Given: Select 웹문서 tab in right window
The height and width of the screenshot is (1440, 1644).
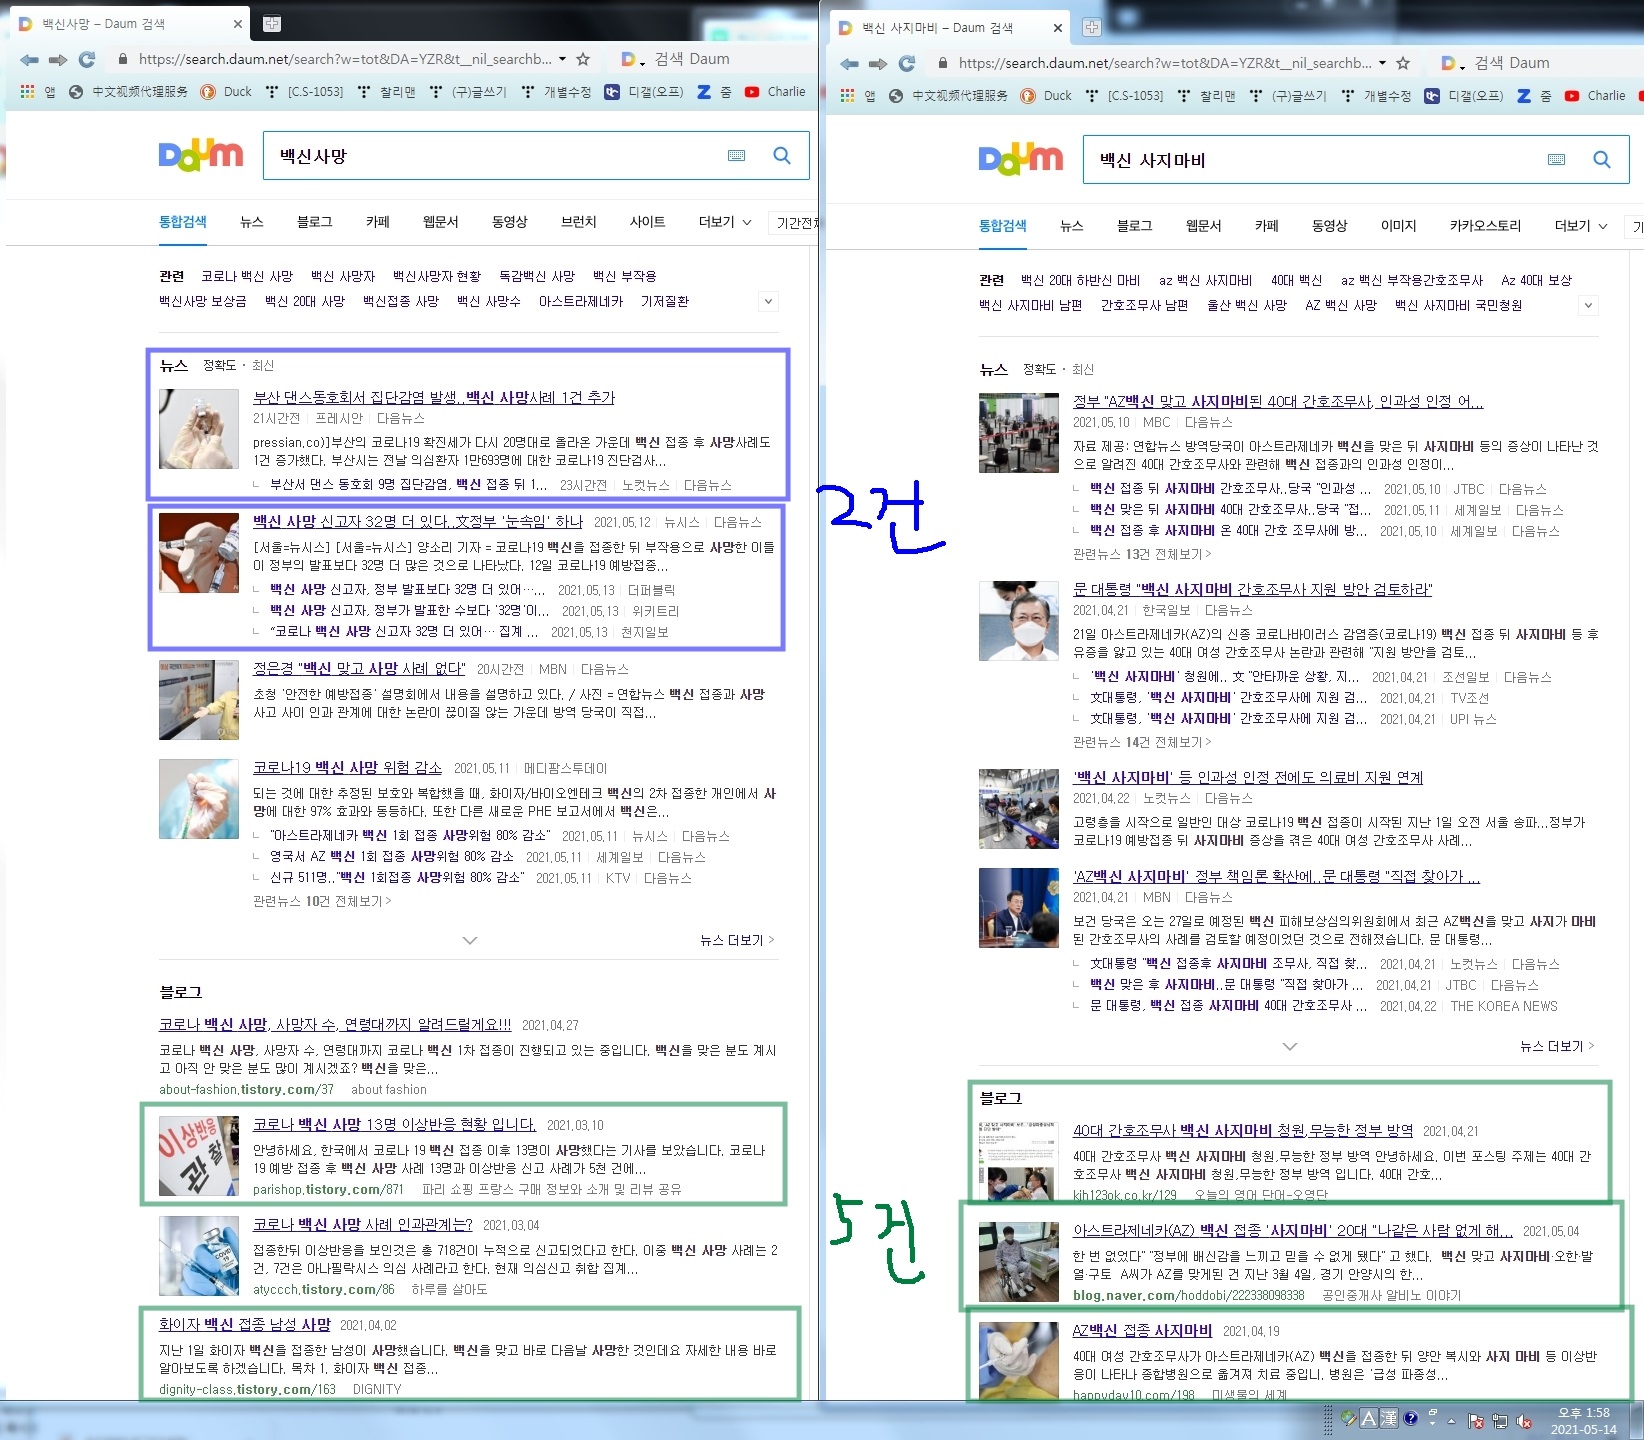Looking at the screenshot, I should (x=1203, y=226).
